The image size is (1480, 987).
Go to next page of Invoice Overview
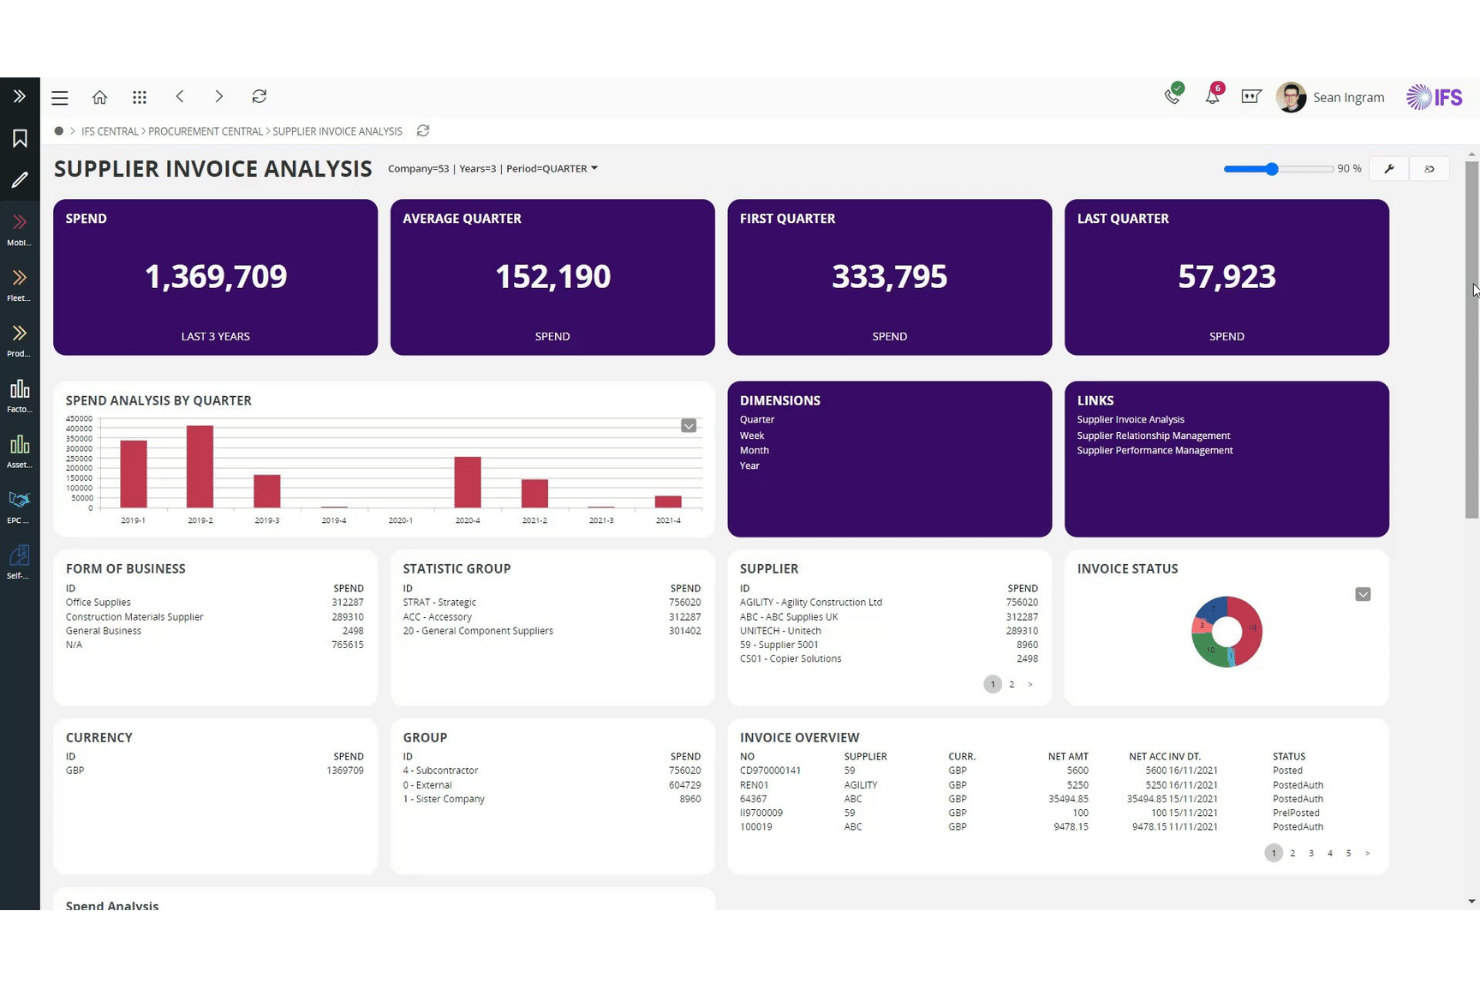click(1367, 853)
